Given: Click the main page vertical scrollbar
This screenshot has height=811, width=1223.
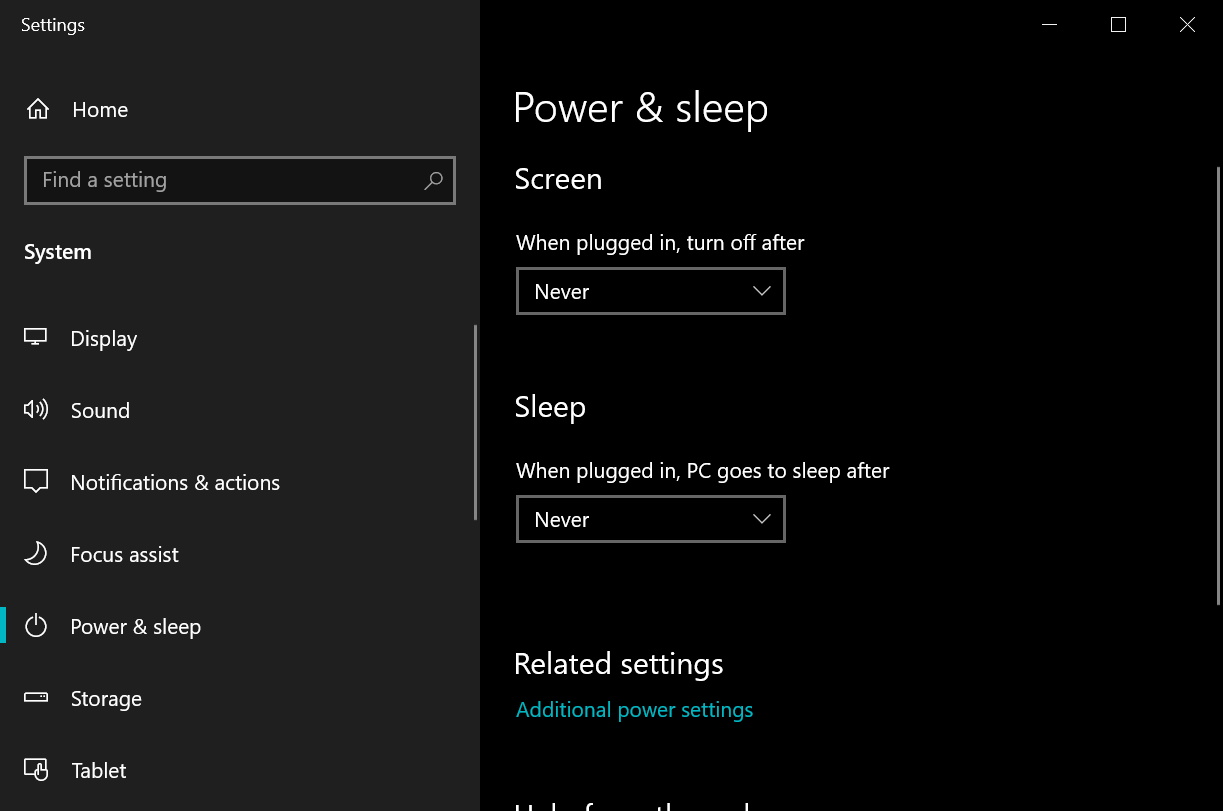Looking at the screenshot, I should tap(1217, 385).
